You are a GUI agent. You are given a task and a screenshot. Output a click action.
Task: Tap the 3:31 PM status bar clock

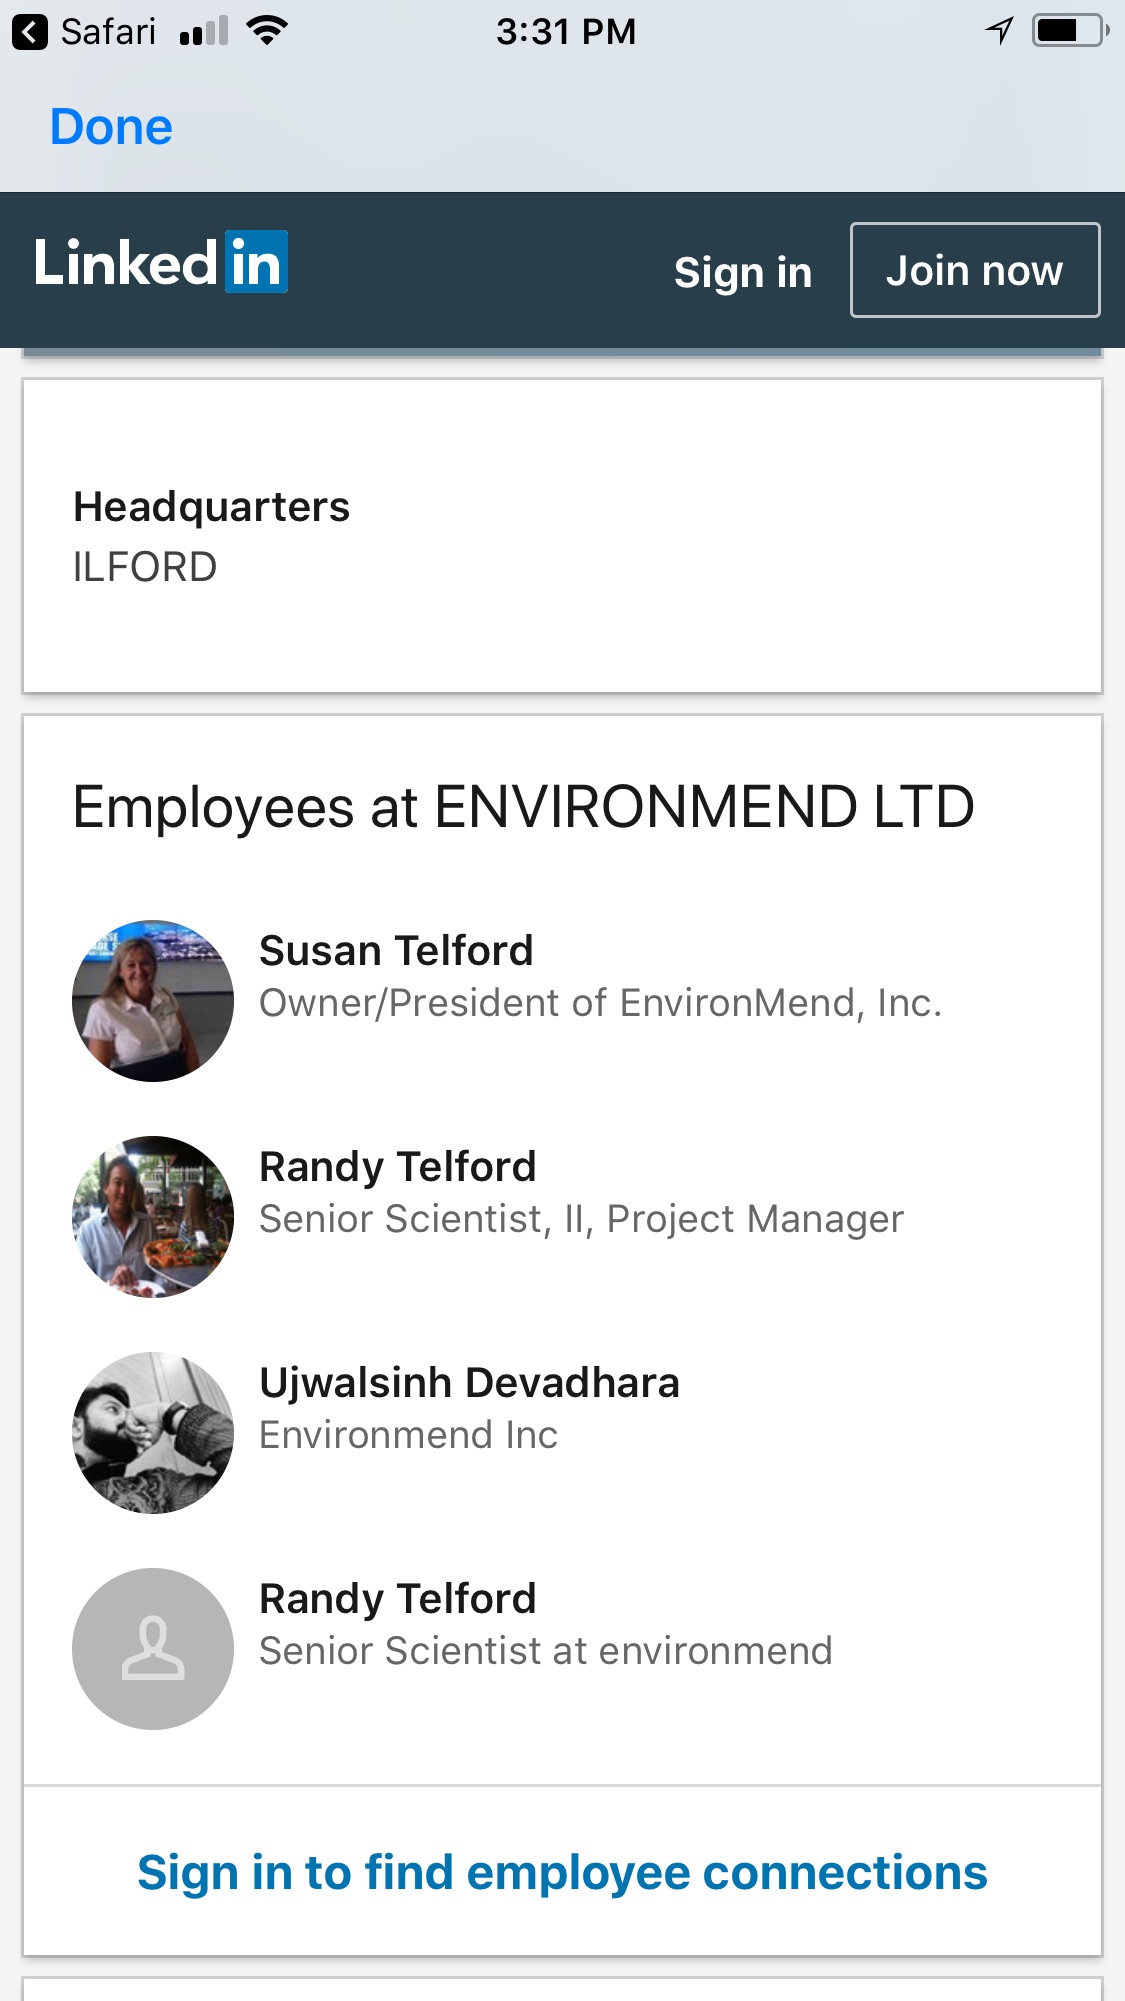(x=566, y=32)
